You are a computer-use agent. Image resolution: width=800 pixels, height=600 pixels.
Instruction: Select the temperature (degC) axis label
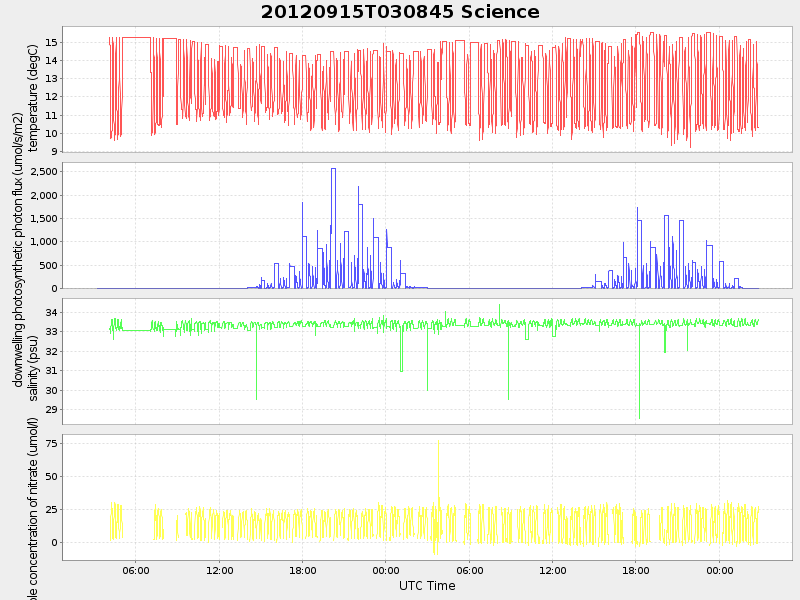(x=33, y=98)
